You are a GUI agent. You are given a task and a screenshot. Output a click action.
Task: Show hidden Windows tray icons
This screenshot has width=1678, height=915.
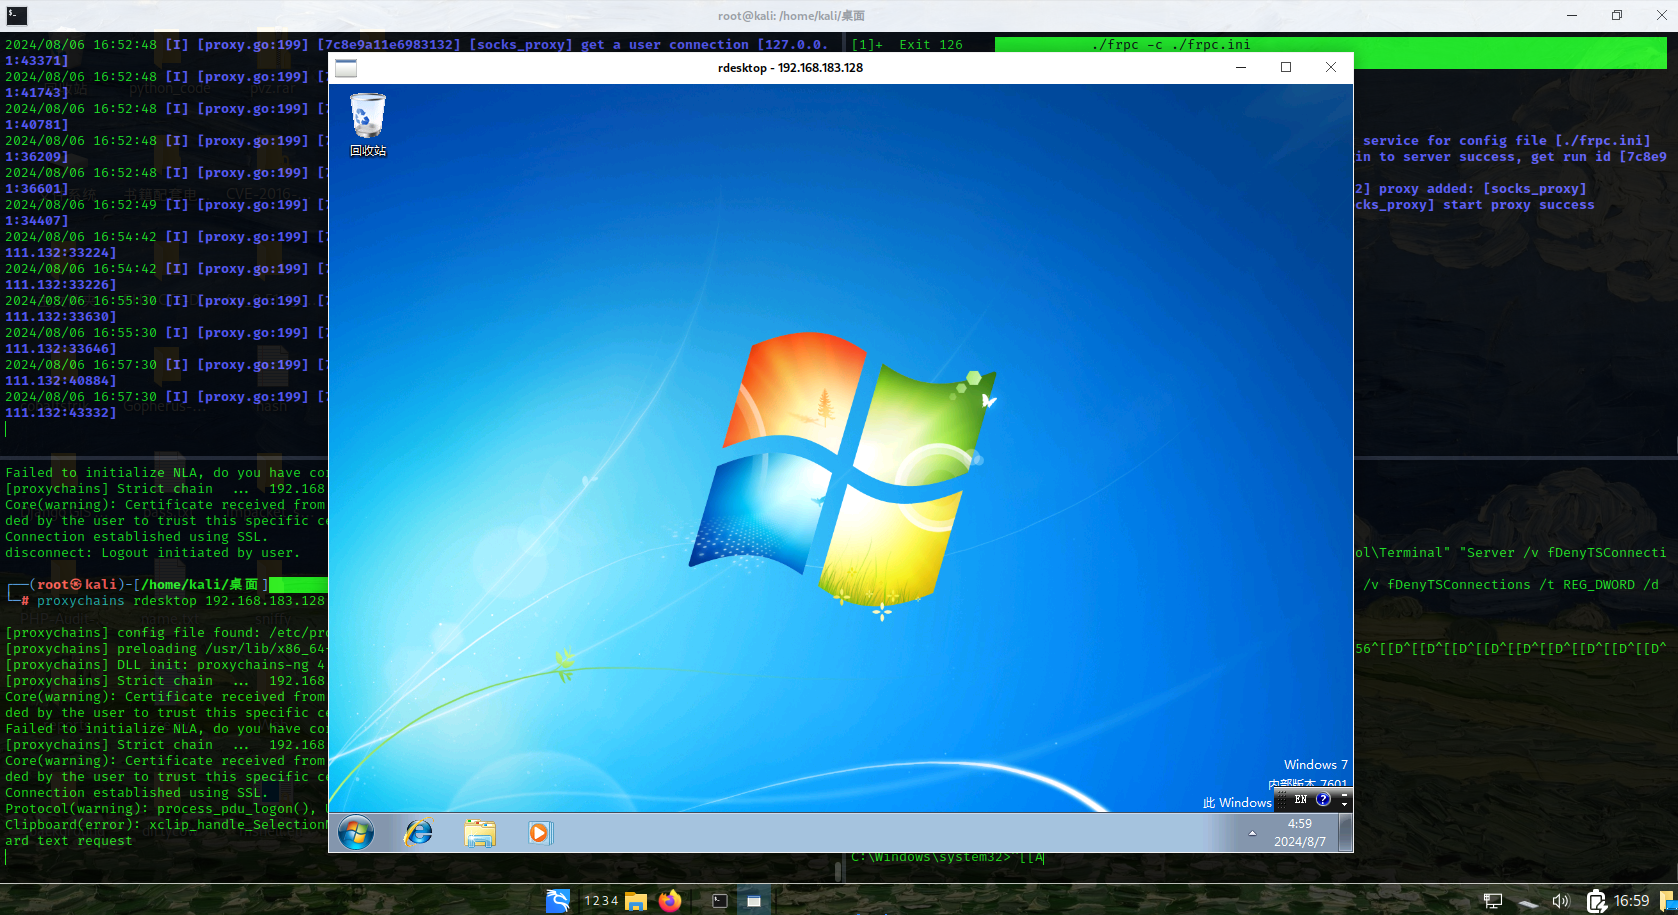[x=1252, y=833]
